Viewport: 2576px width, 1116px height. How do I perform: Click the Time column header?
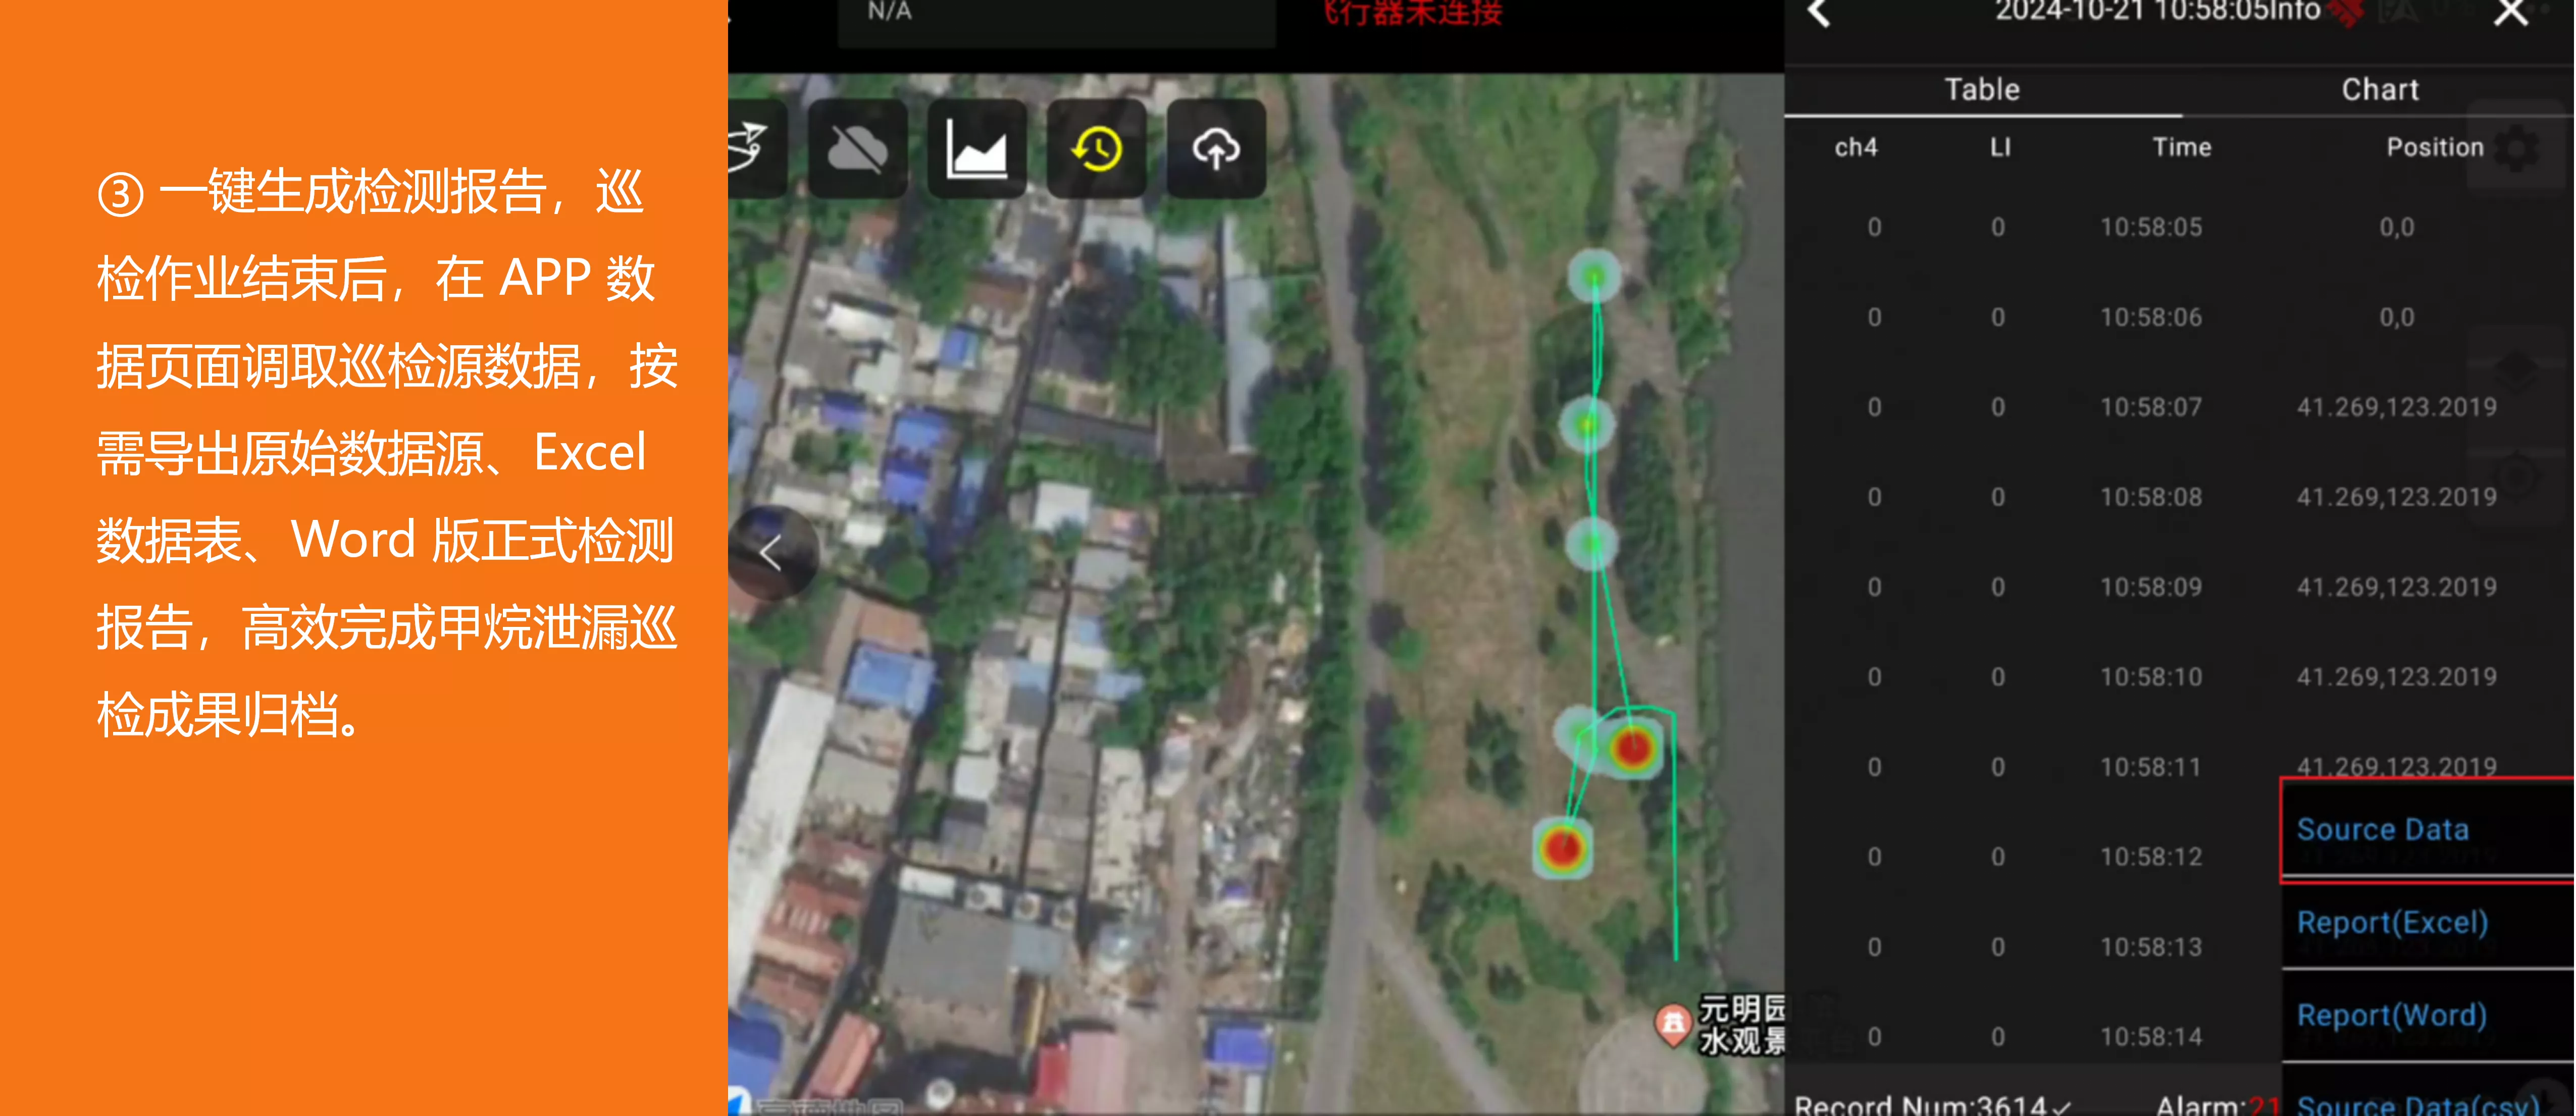[2181, 148]
